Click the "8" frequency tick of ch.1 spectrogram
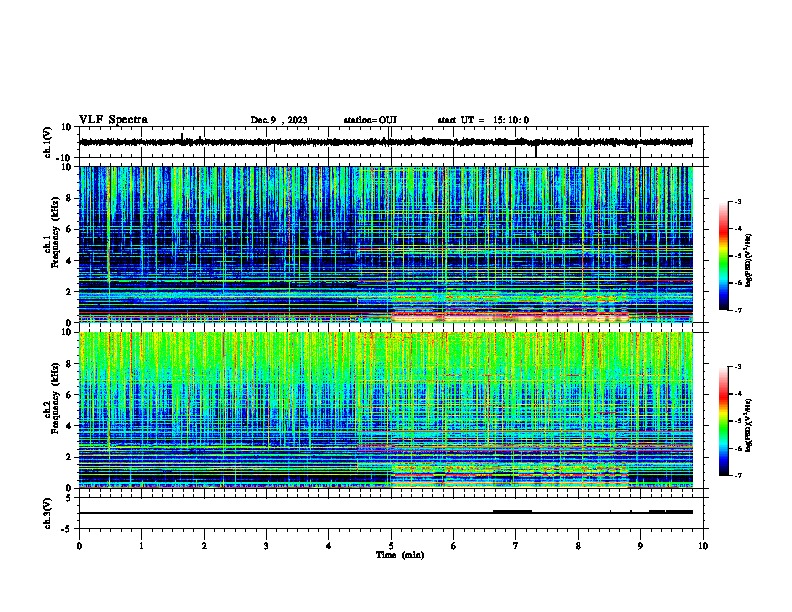This screenshot has height=612, width=792. tap(70, 198)
